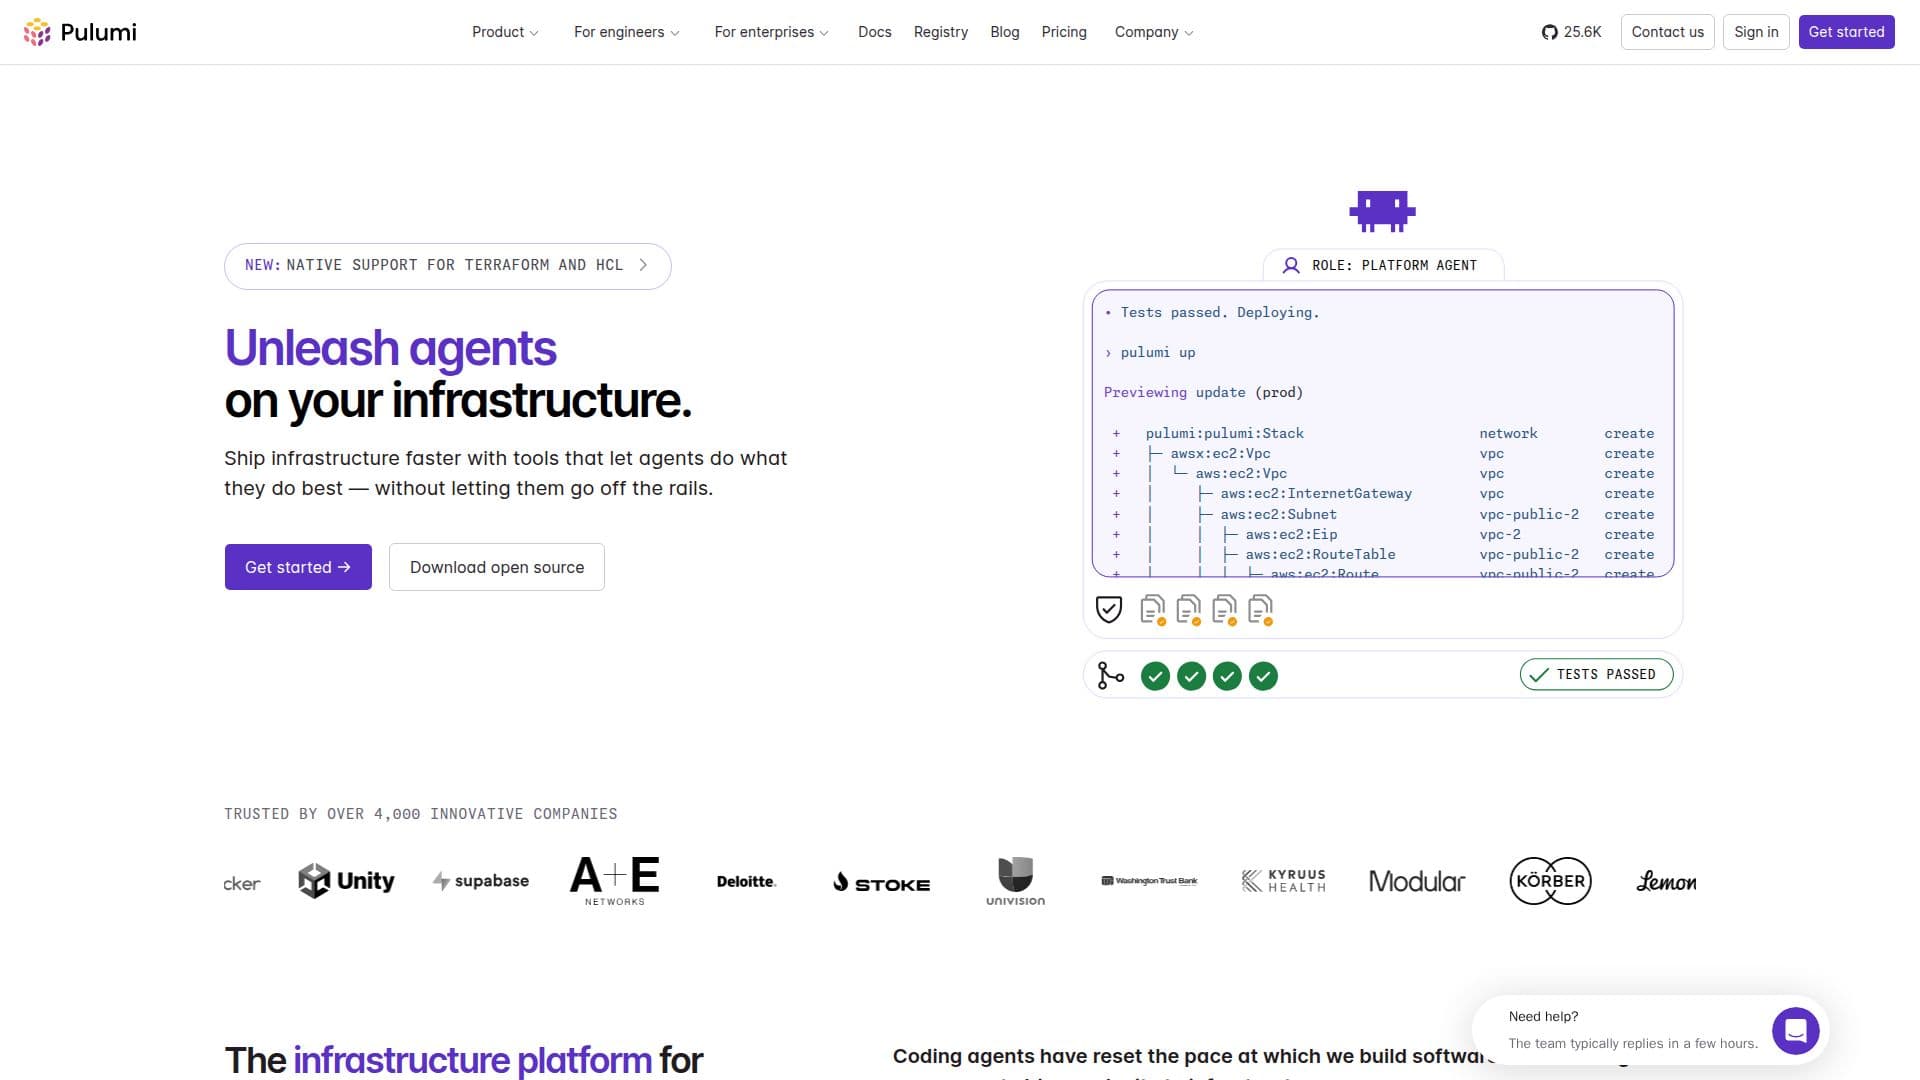
Task: Open the chat widget bubble icon
Action: pyautogui.click(x=1795, y=1030)
